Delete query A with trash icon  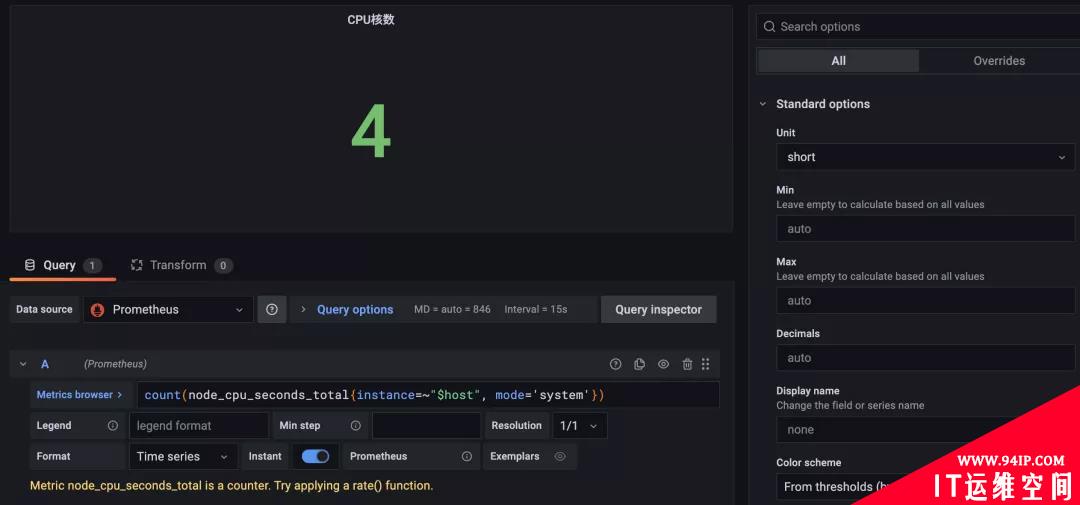point(687,364)
